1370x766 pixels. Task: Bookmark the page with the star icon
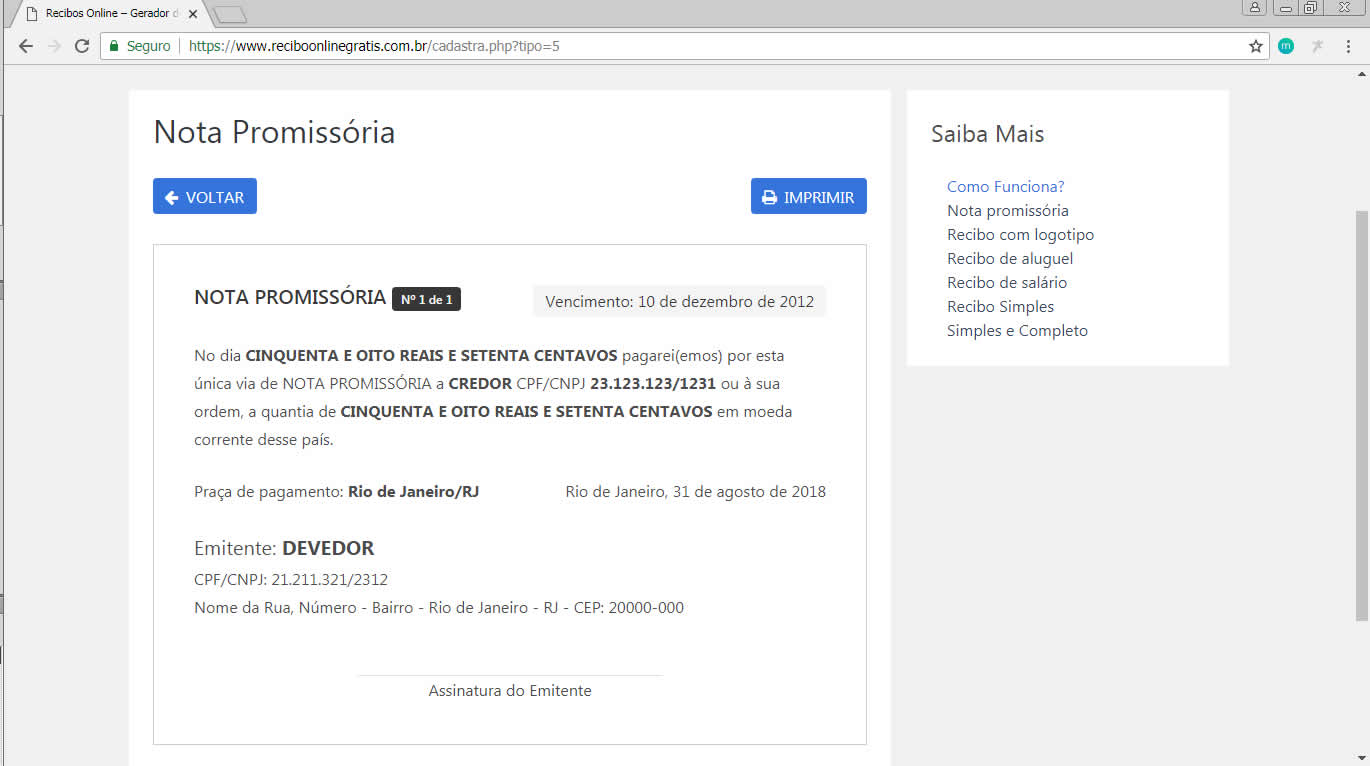point(1256,46)
